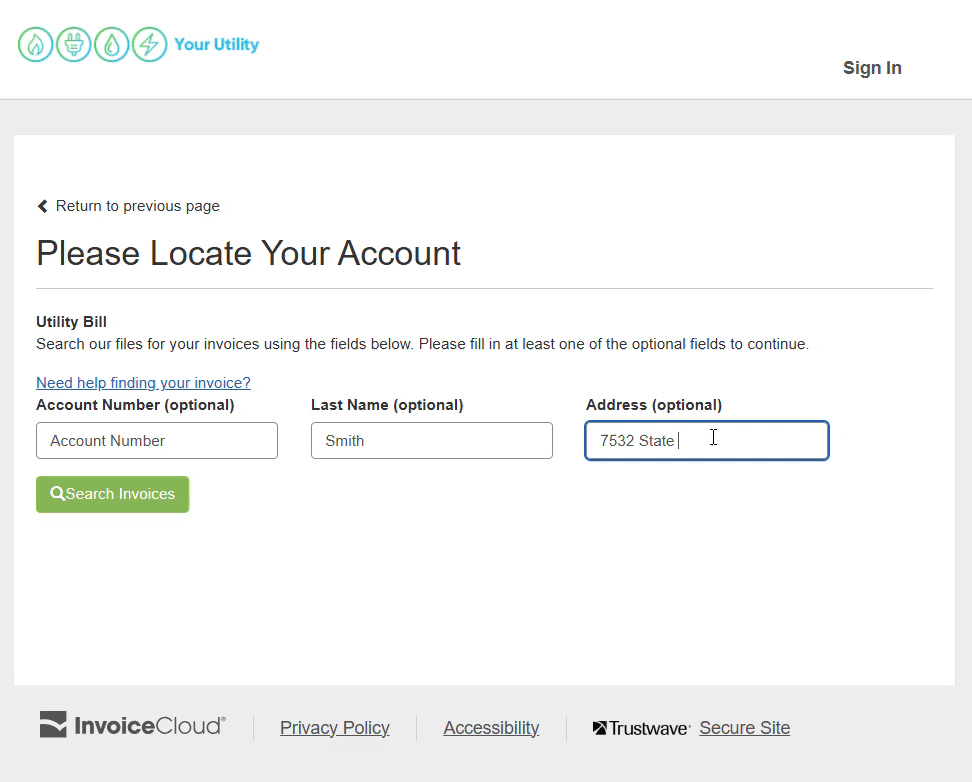
Task: Click the Secure Site link
Action: [745, 728]
